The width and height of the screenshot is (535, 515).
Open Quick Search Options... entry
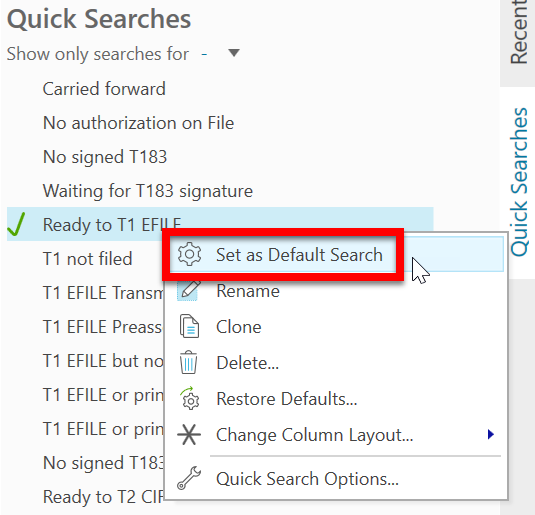307,478
